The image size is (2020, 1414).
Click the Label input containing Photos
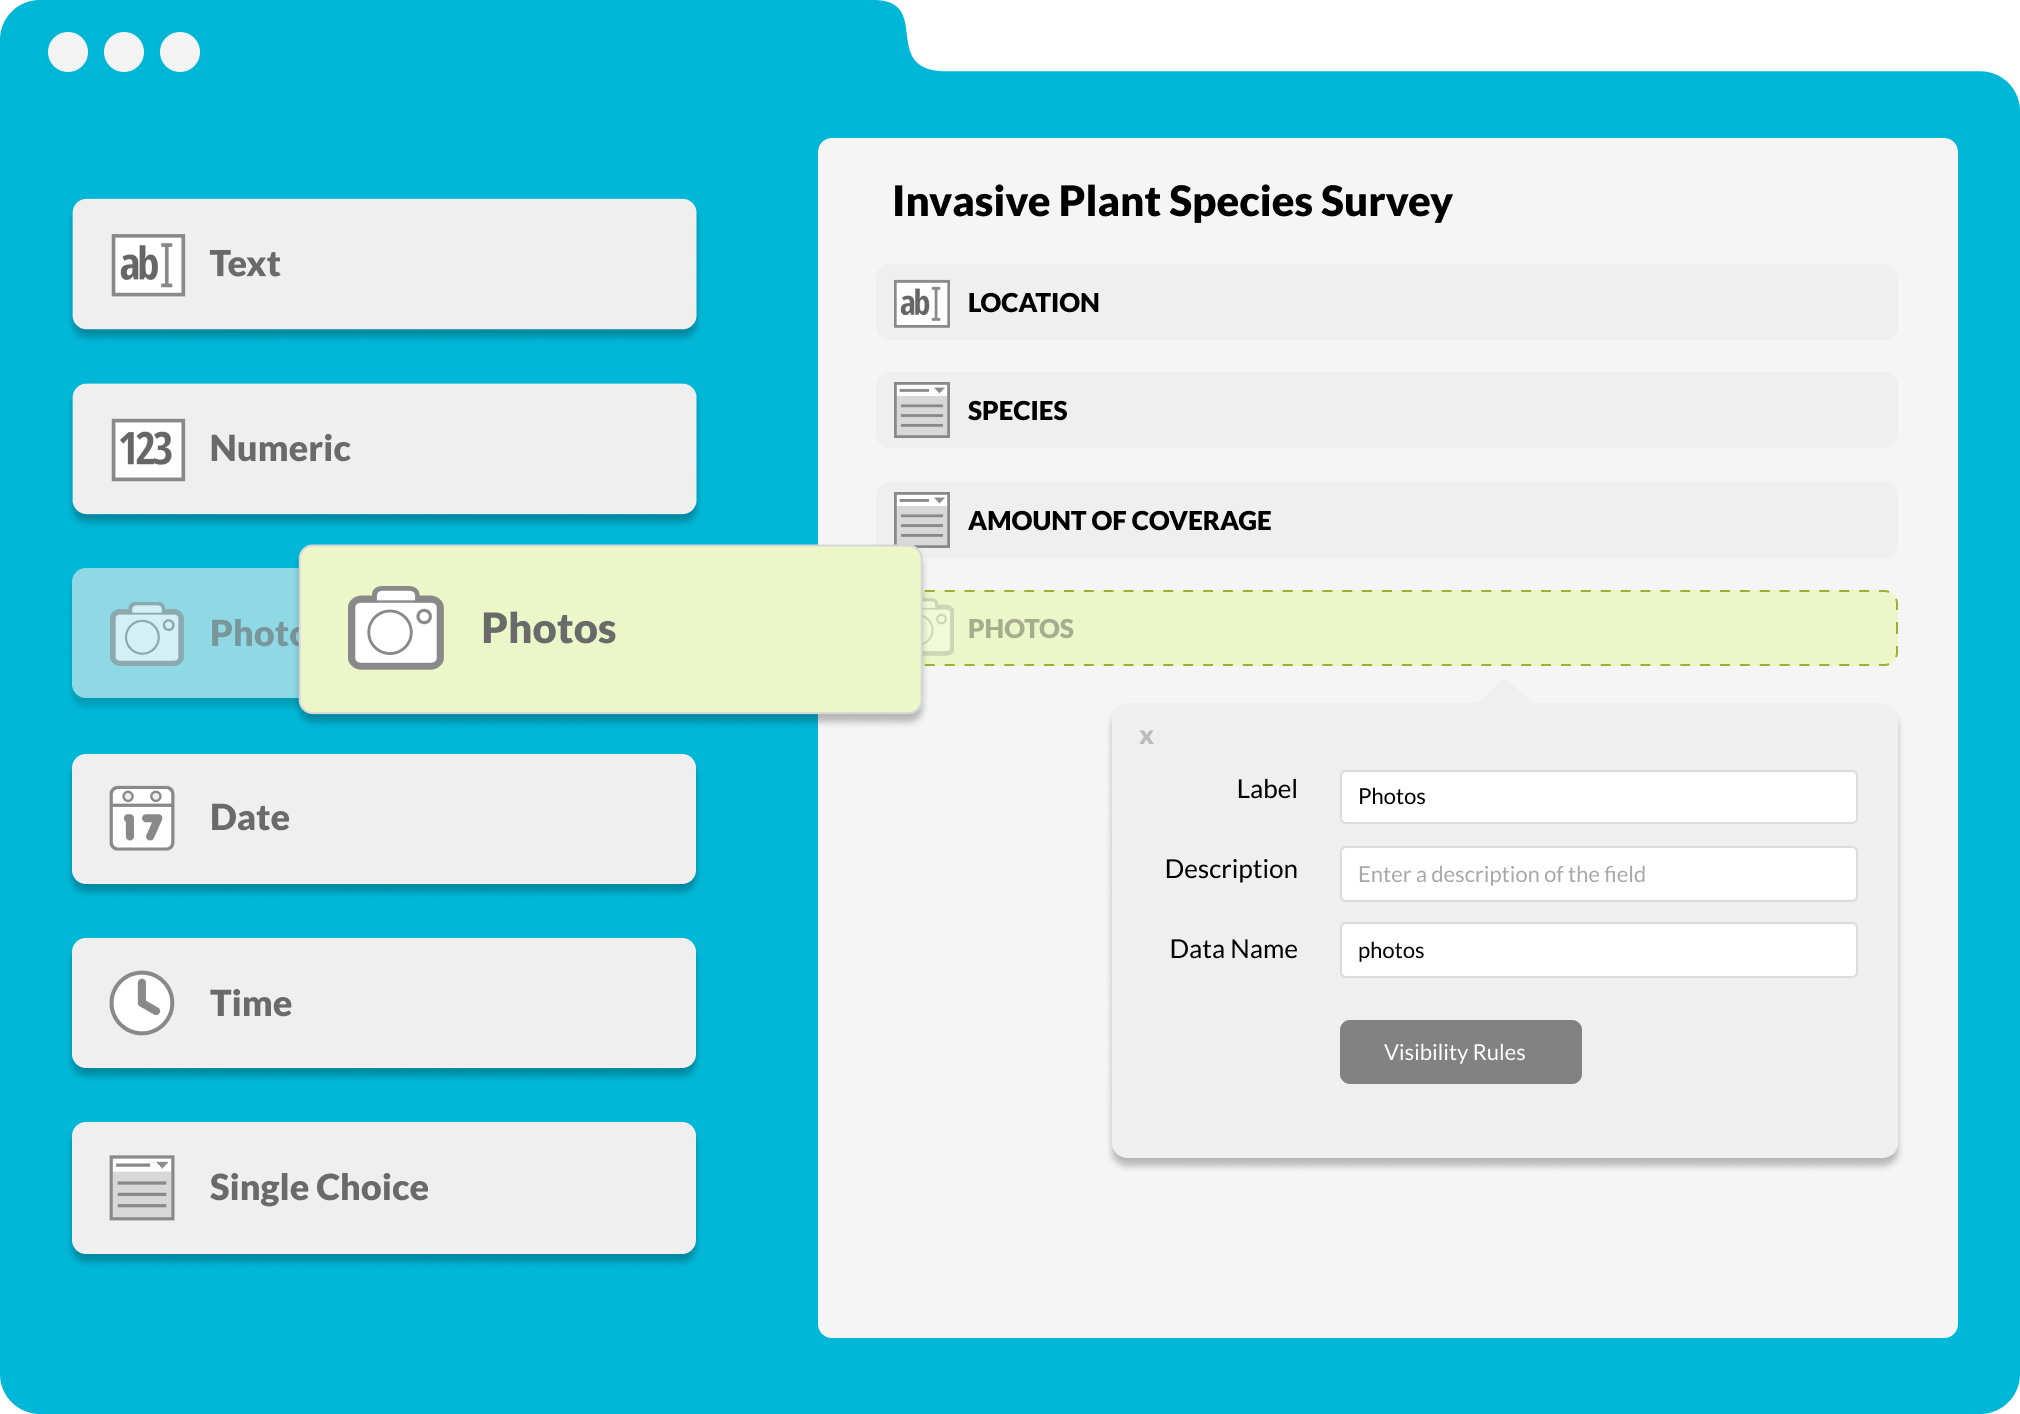1598,797
